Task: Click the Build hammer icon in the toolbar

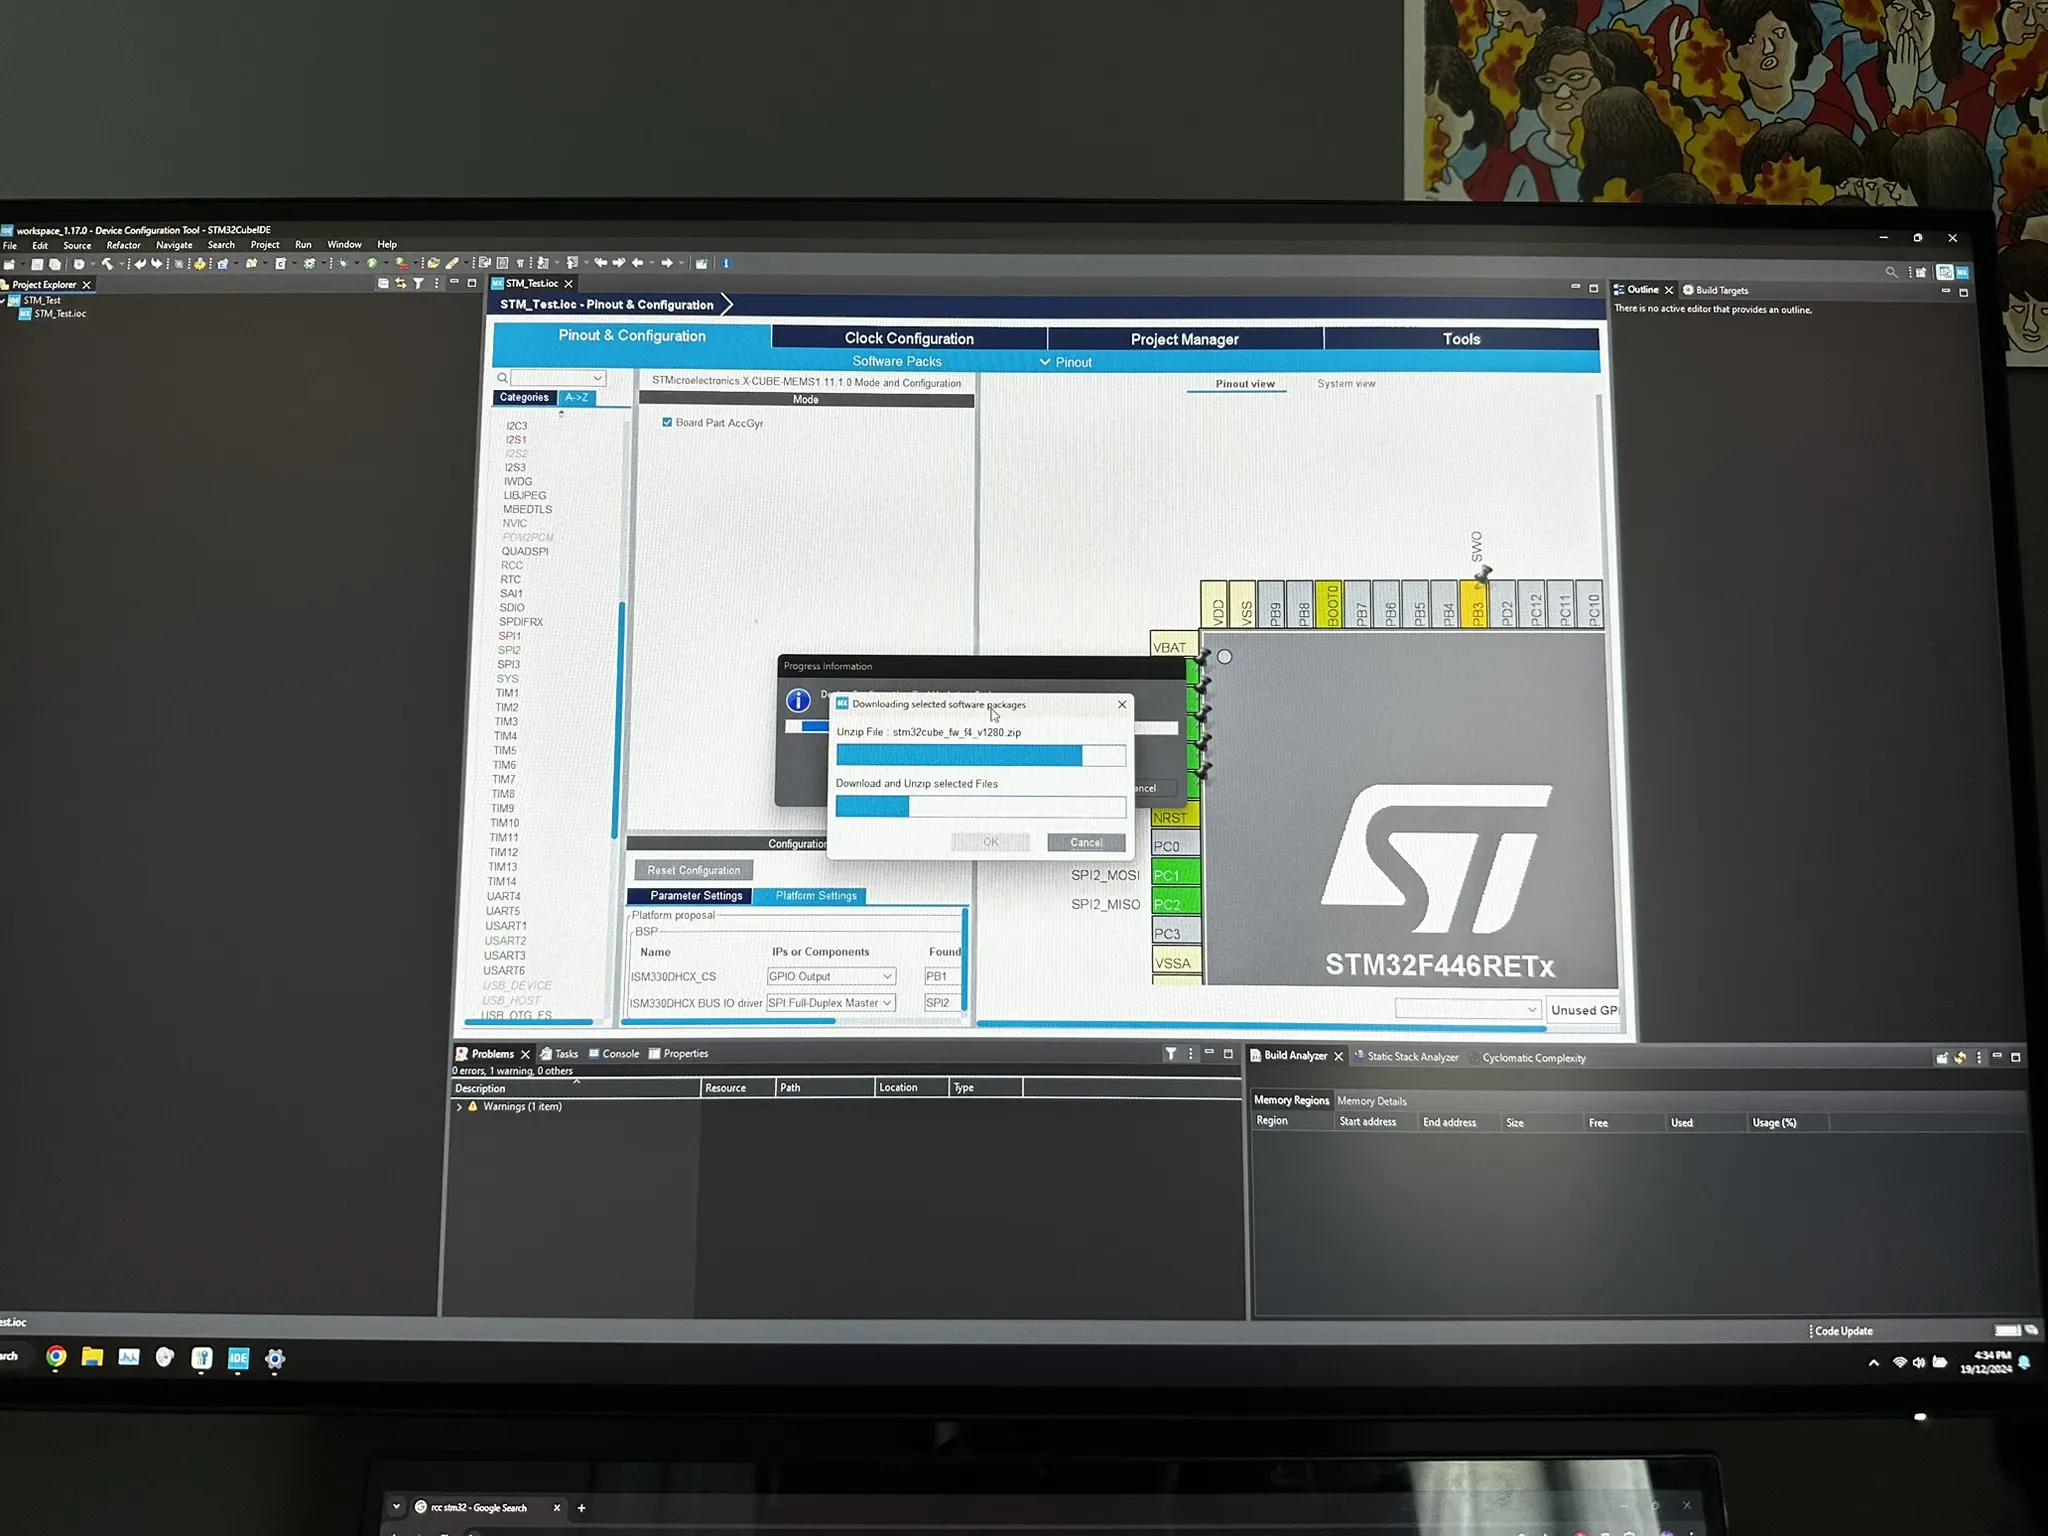Action: point(107,265)
